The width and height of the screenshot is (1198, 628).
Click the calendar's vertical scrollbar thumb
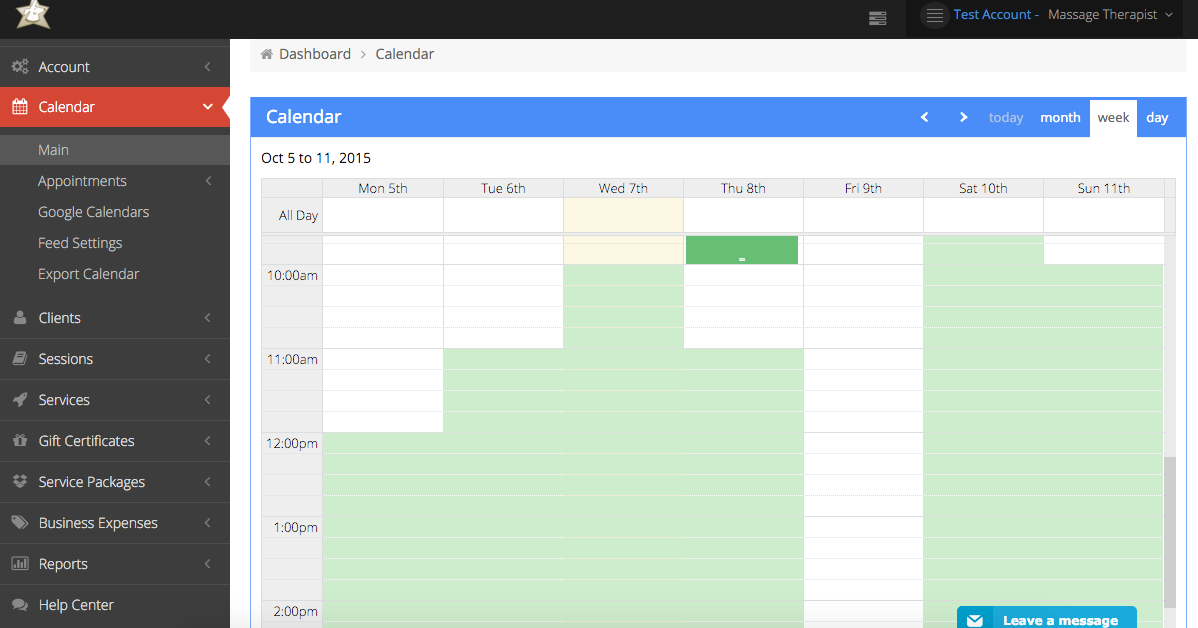(x=1169, y=532)
